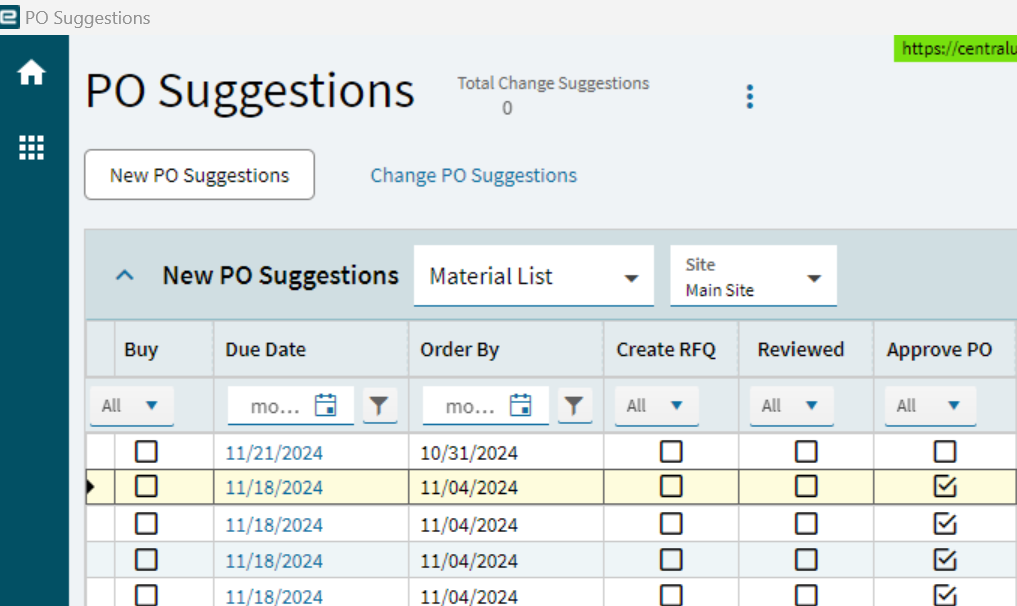Open the Material List dropdown
Viewport: 1017px width, 606px height.
click(533, 276)
